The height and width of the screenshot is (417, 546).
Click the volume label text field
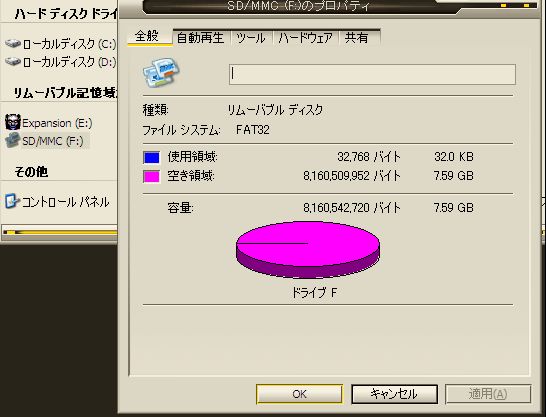coord(372,74)
